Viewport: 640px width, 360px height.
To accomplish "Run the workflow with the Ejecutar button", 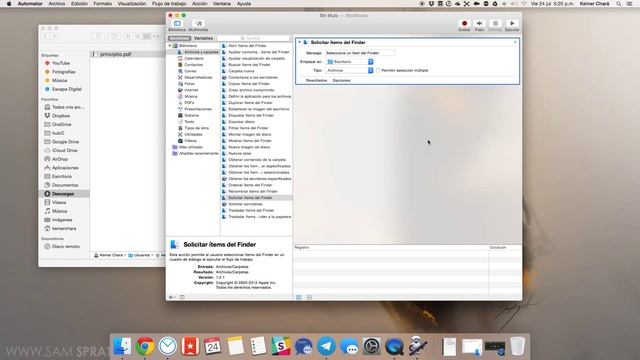I will [512, 25].
